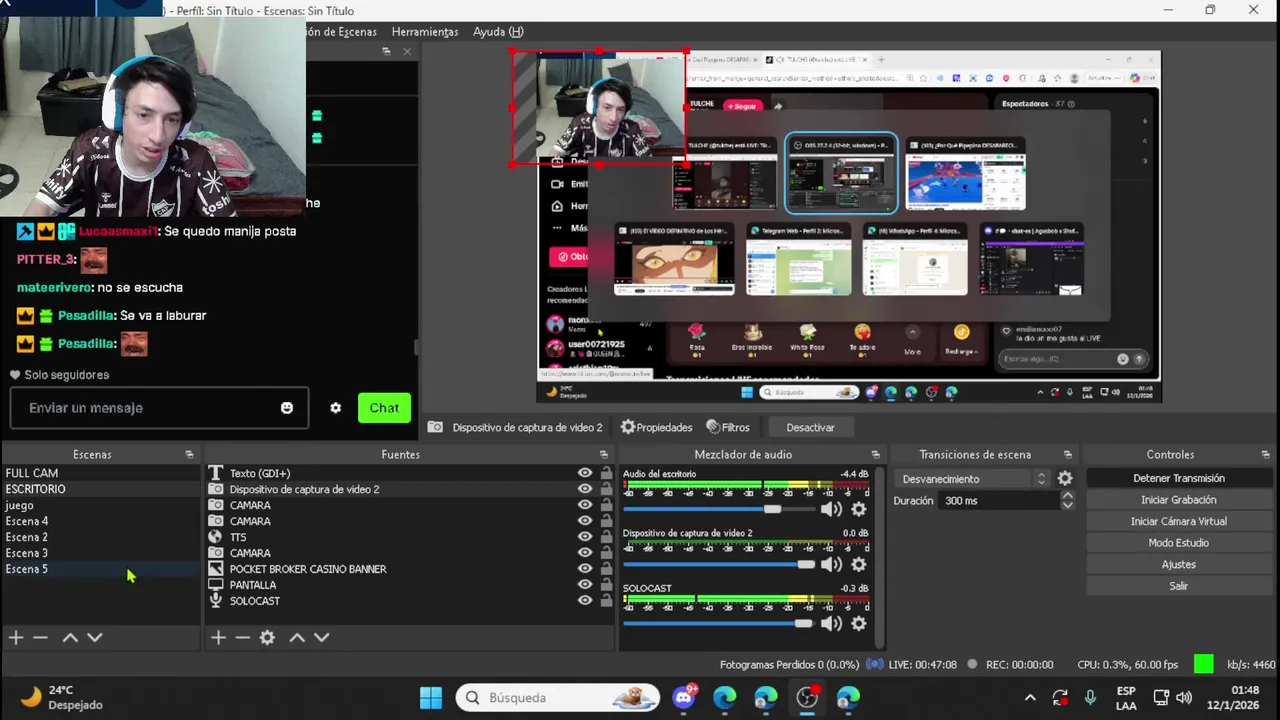Viewport: 1280px width, 720px height.
Task: Toggle visibility of TTS source
Action: pos(585,537)
